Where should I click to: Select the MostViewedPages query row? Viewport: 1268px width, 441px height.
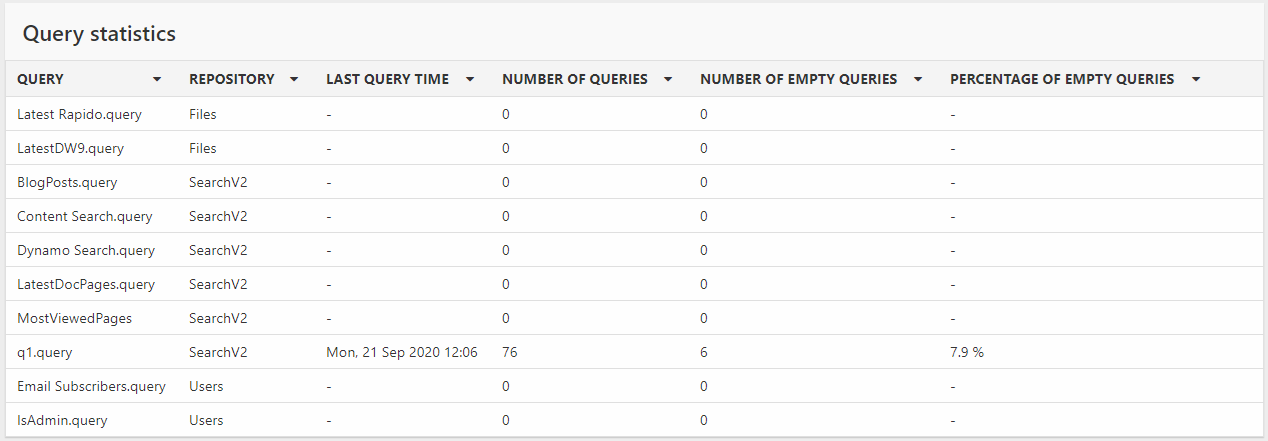click(x=74, y=318)
